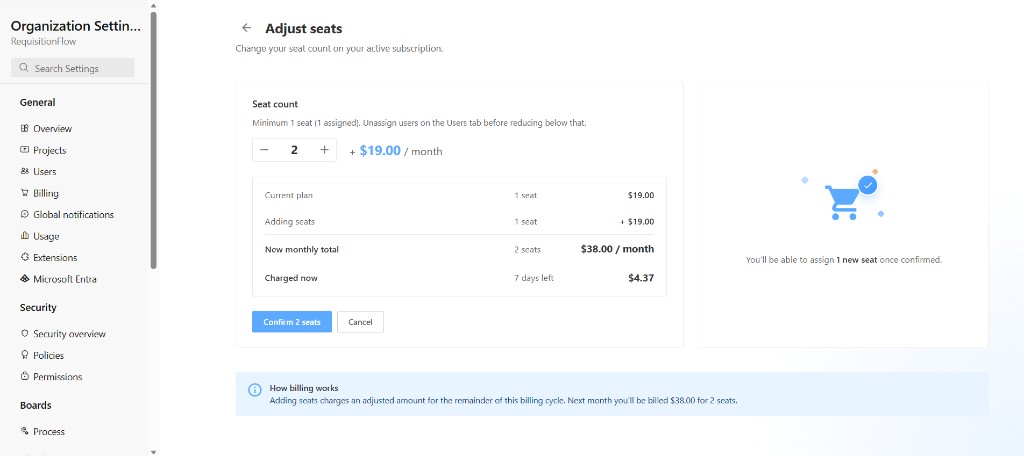1024x456 pixels.
Task: Click the Adding seats row label
Action: 289,221
